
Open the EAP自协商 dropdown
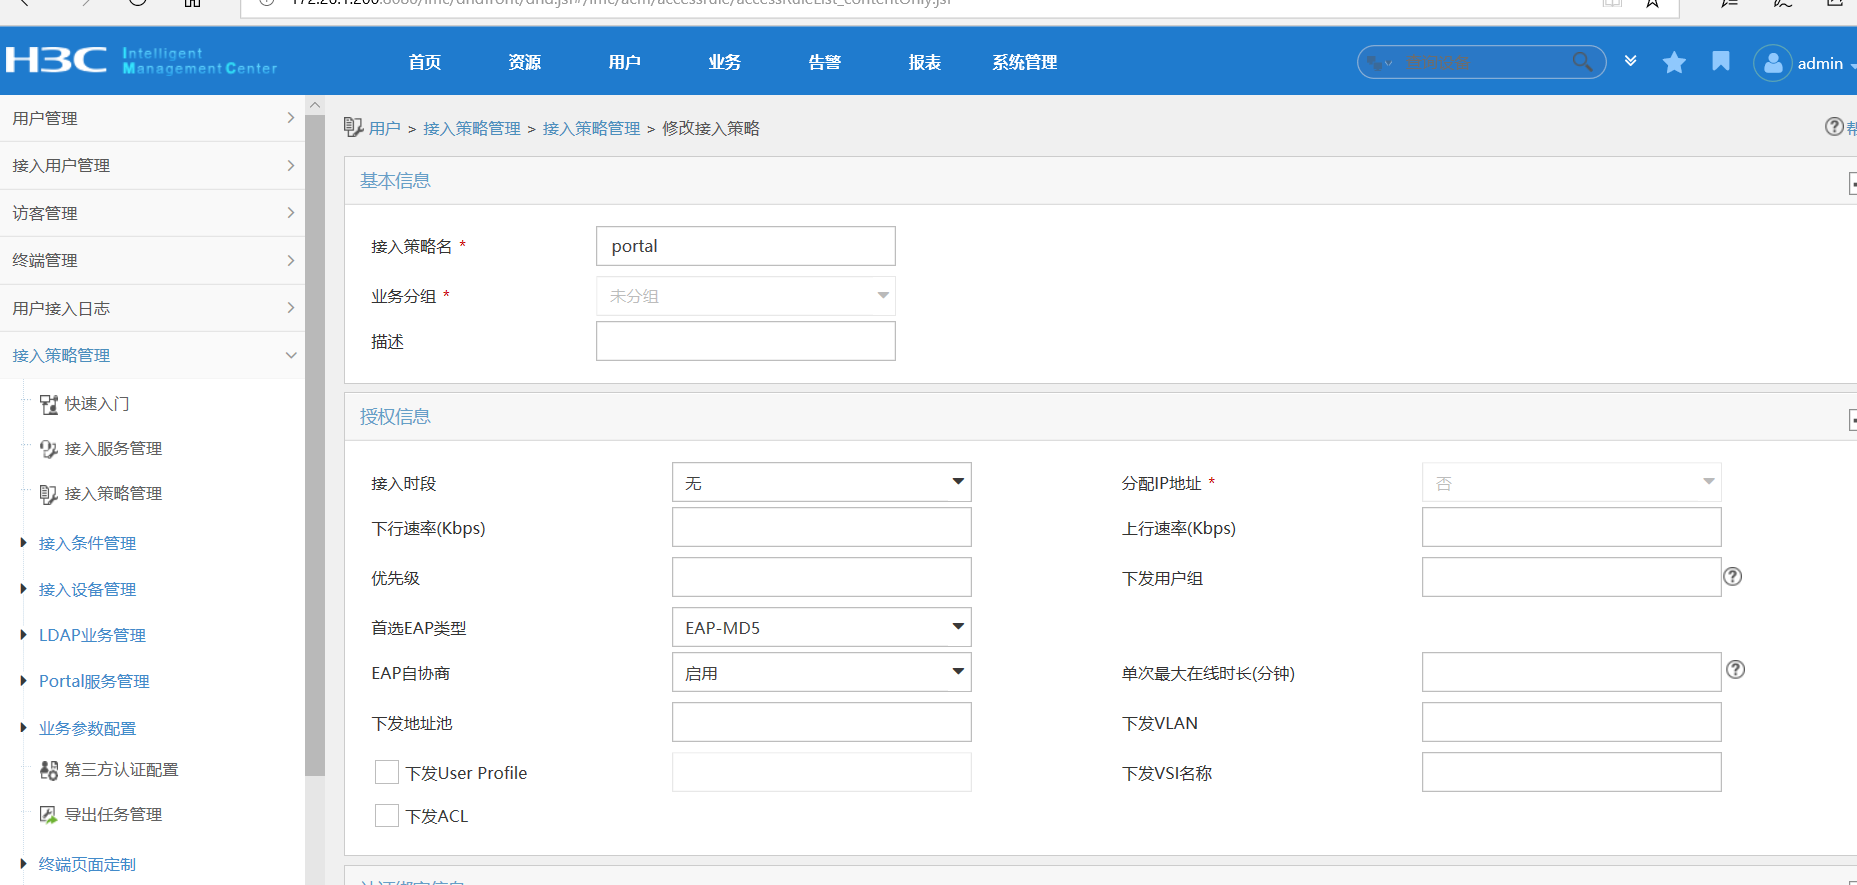pos(822,672)
